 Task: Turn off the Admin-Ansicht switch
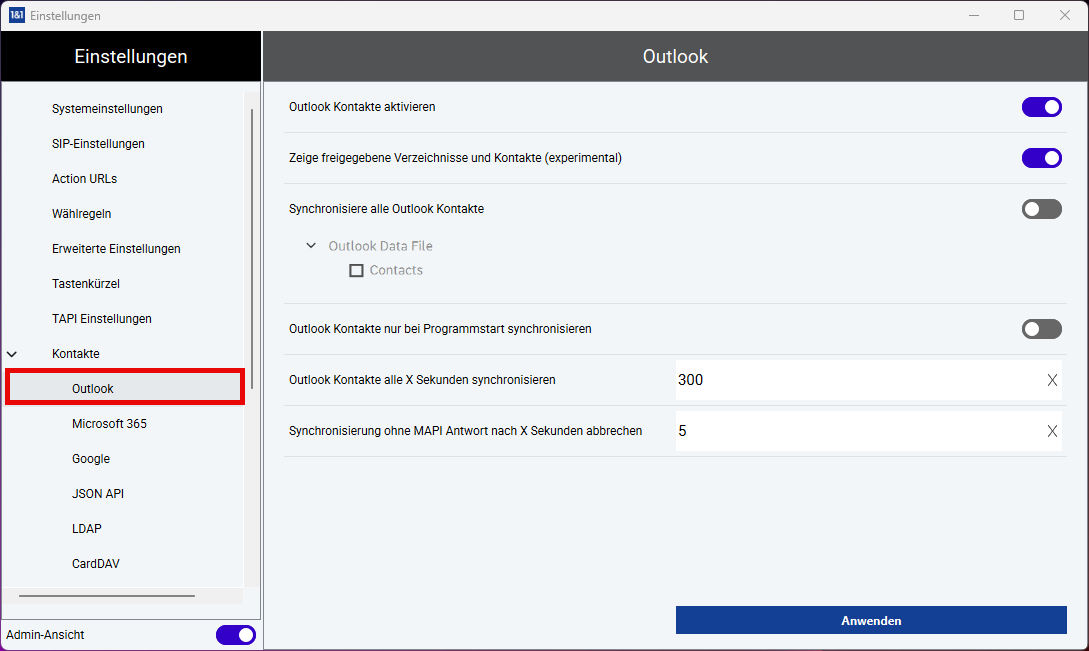click(235, 635)
